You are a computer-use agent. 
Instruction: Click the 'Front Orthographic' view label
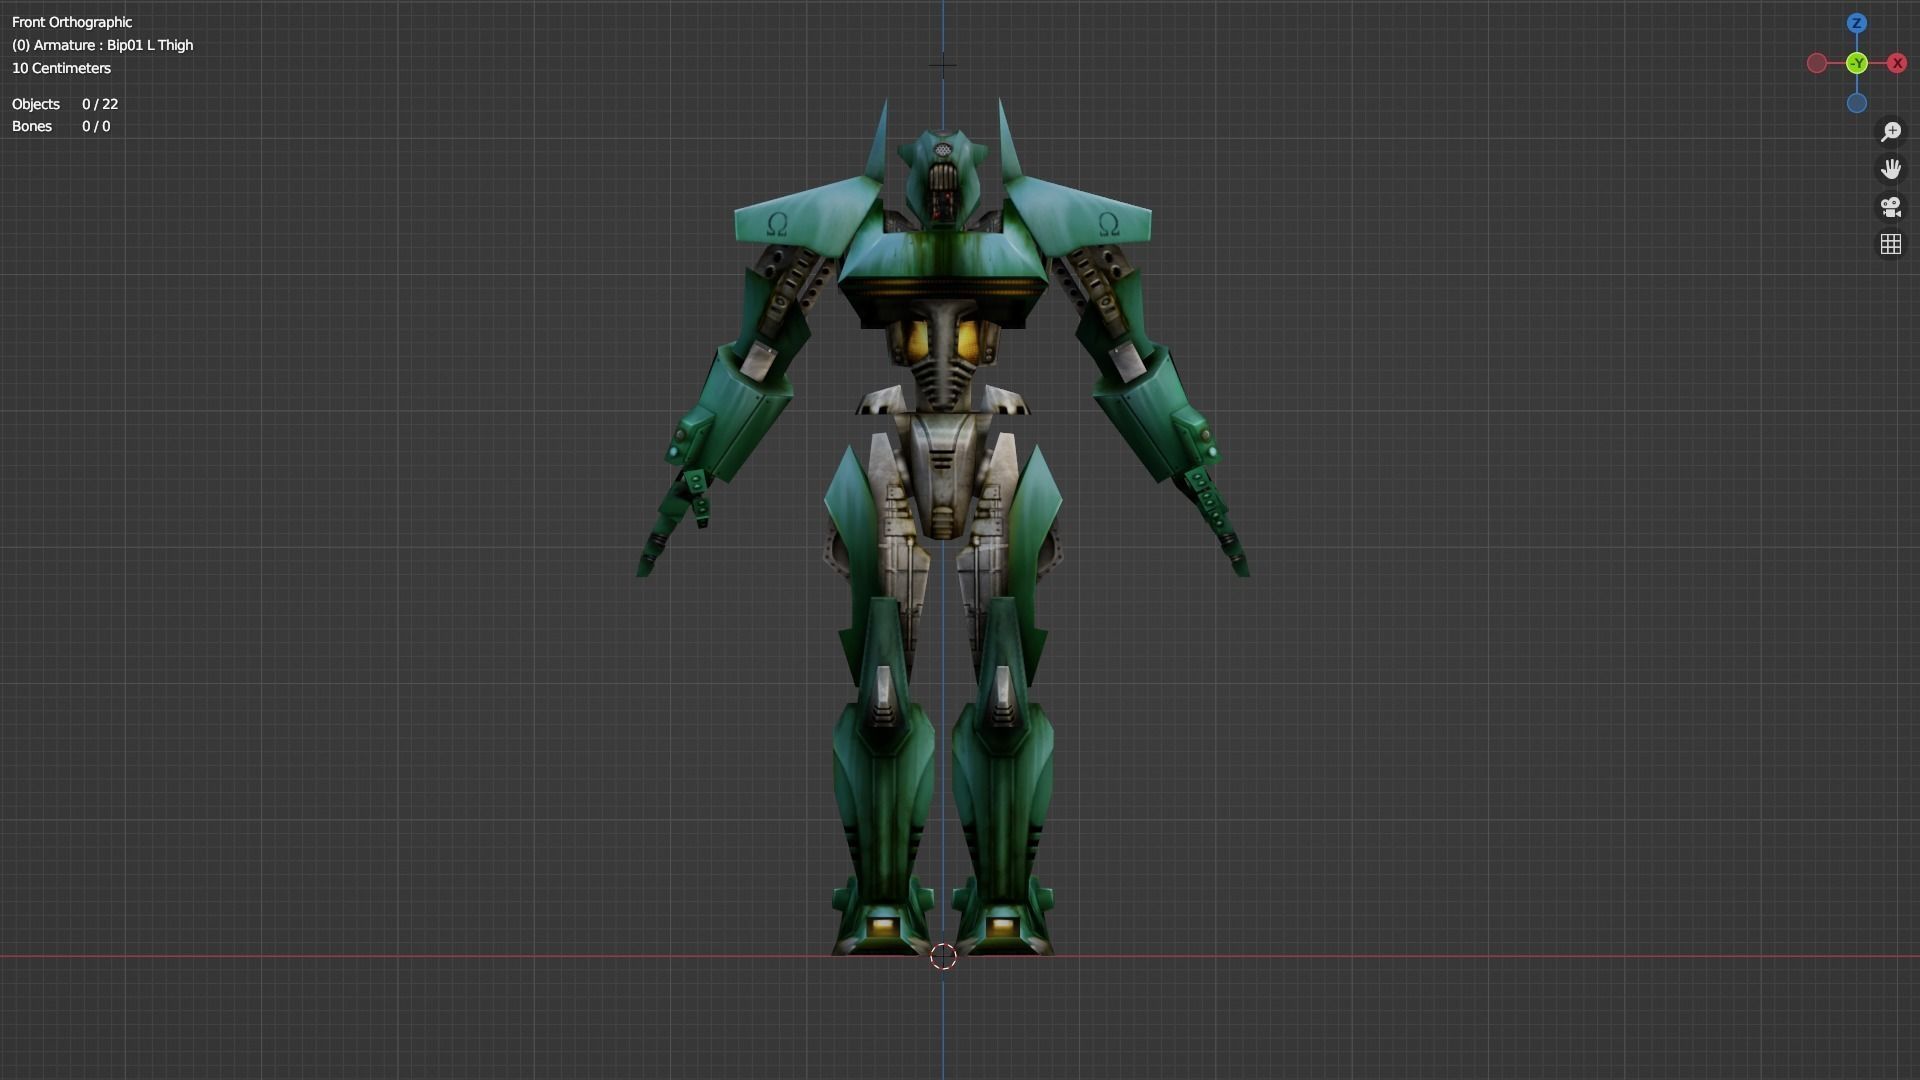72,22
